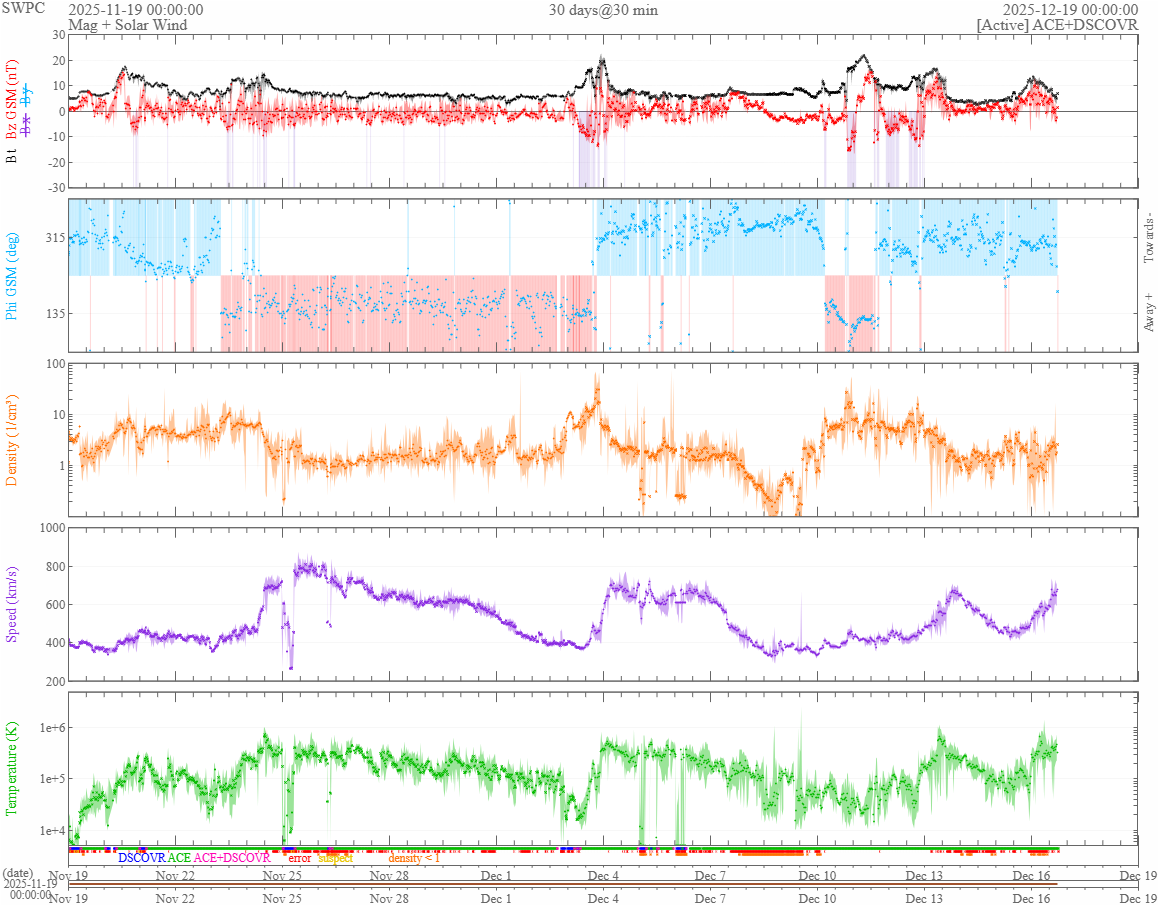
Task: Click the start date 2025-11-19 00:00:00 header
Action: pyautogui.click(x=135, y=10)
